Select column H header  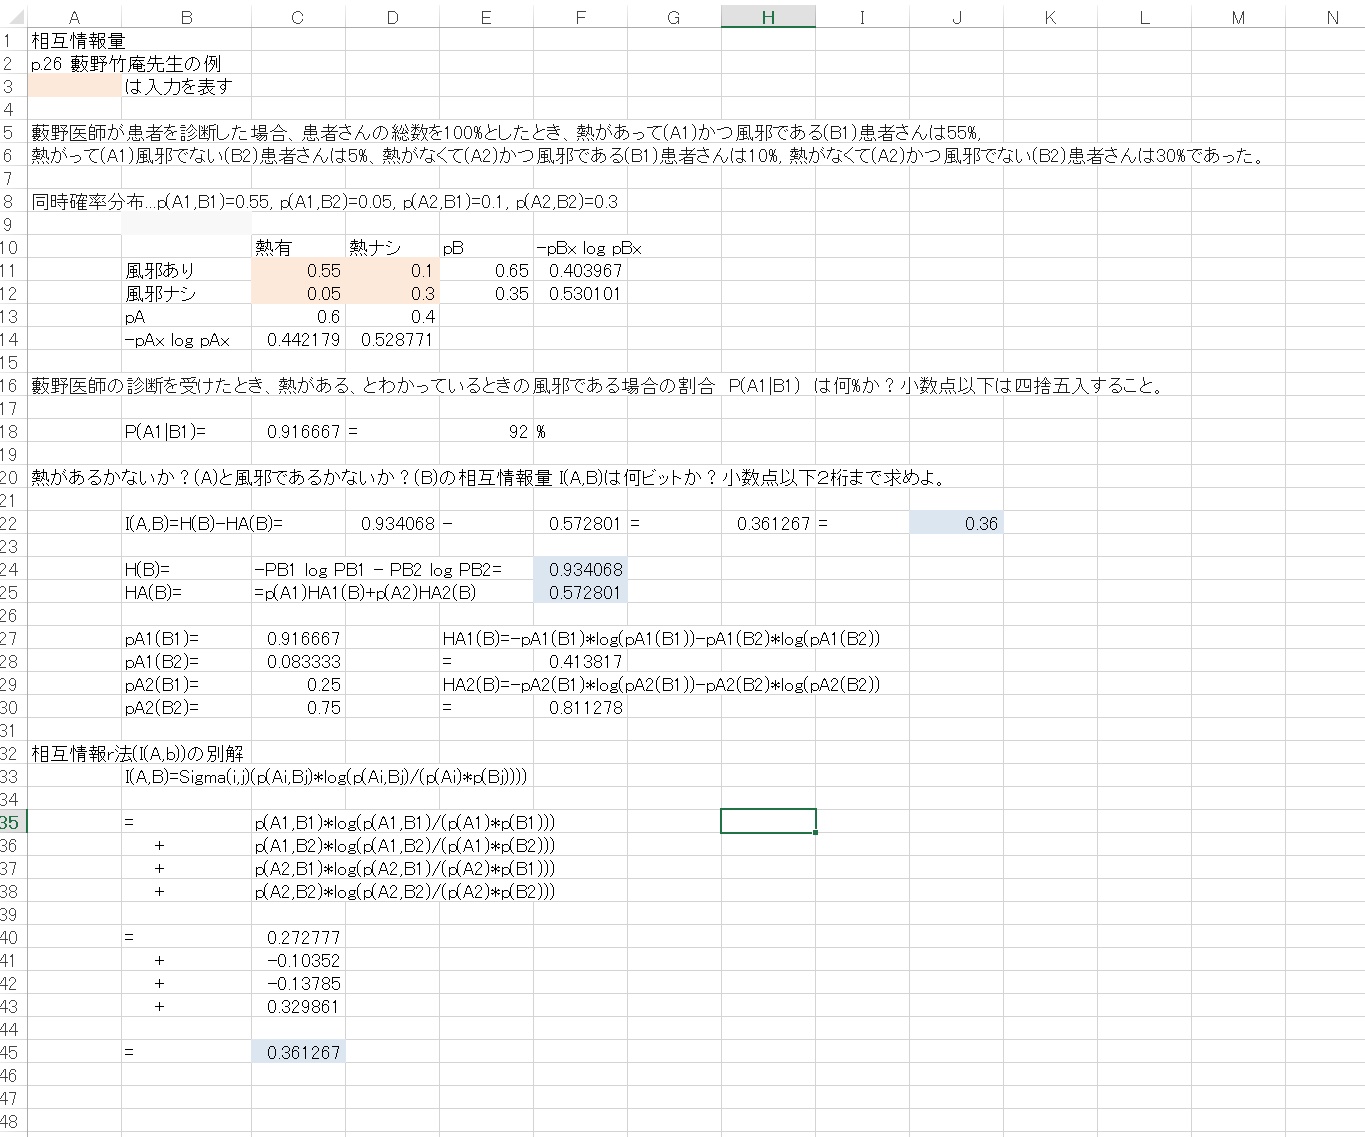coord(767,17)
